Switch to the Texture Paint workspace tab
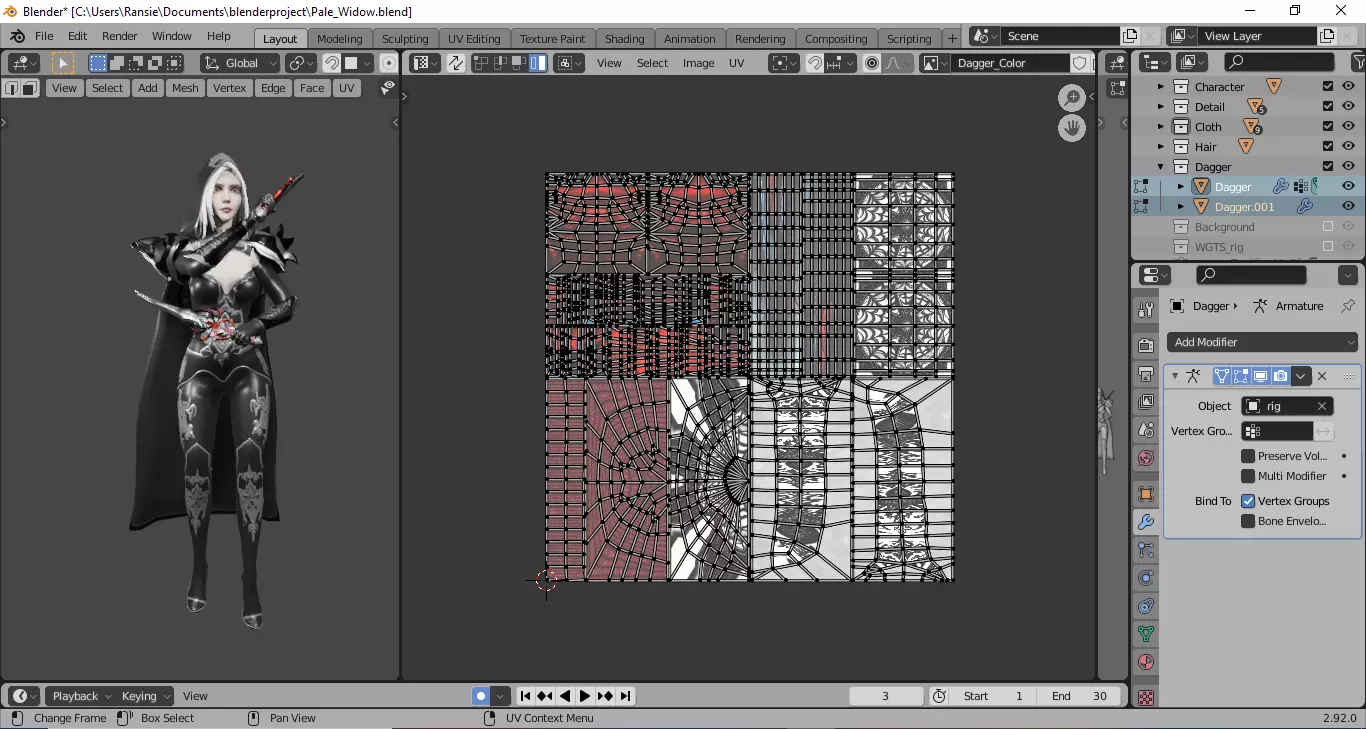The image size is (1366, 729). click(x=552, y=39)
